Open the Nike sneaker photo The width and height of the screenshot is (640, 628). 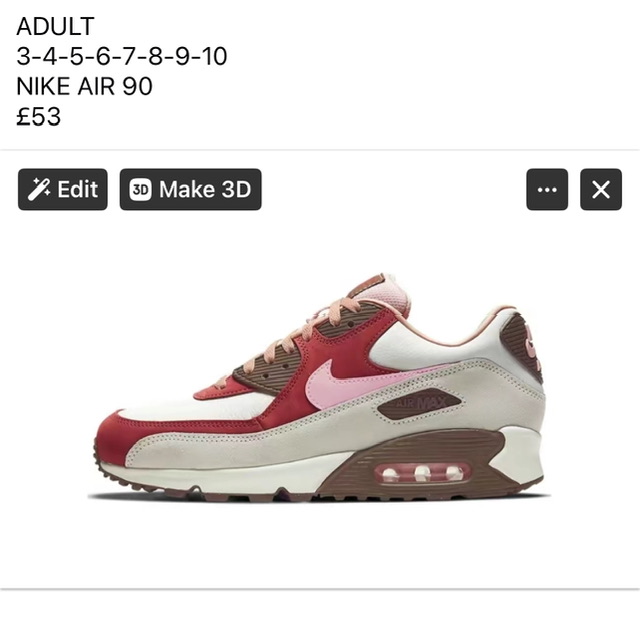tap(320, 388)
